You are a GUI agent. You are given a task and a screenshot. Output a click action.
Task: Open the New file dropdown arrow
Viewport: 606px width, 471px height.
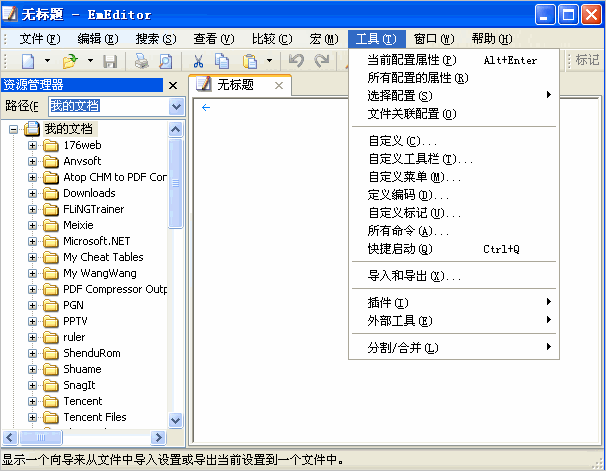point(47,61)
